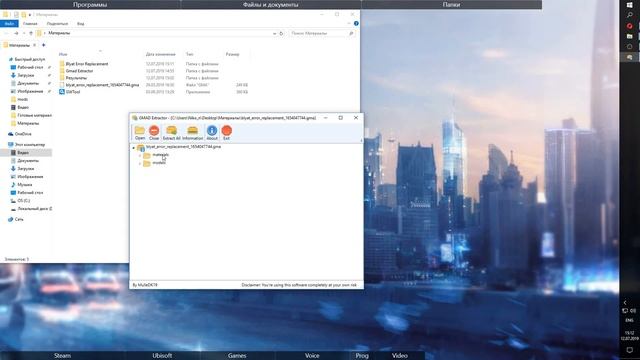The height and width of the screenshot is (360, 640).
Task: Go up one folder level in File Explorer
Action: pos(31,33)
